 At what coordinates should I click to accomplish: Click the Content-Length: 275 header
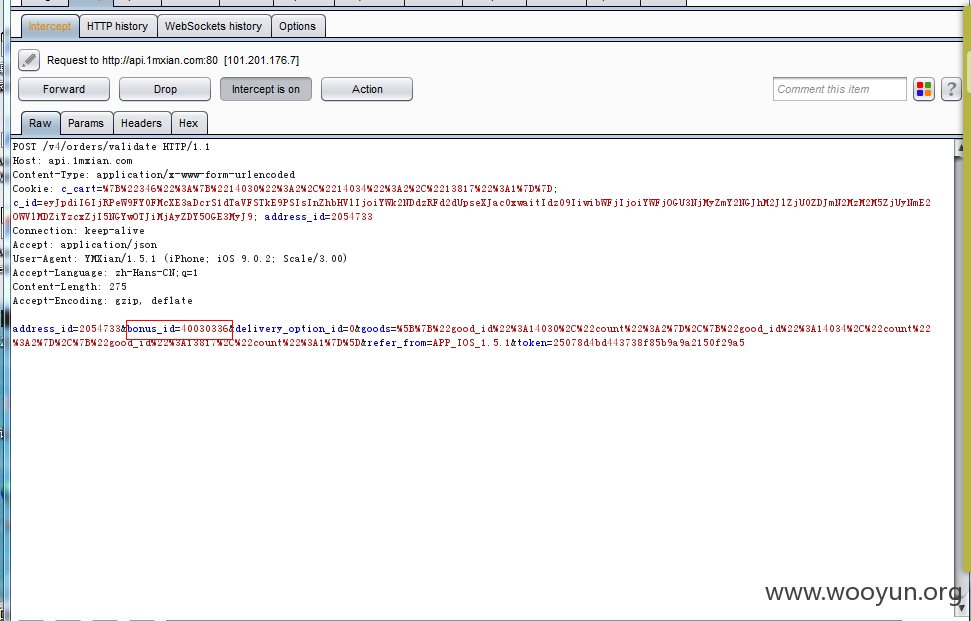click(x=69, y=287)
